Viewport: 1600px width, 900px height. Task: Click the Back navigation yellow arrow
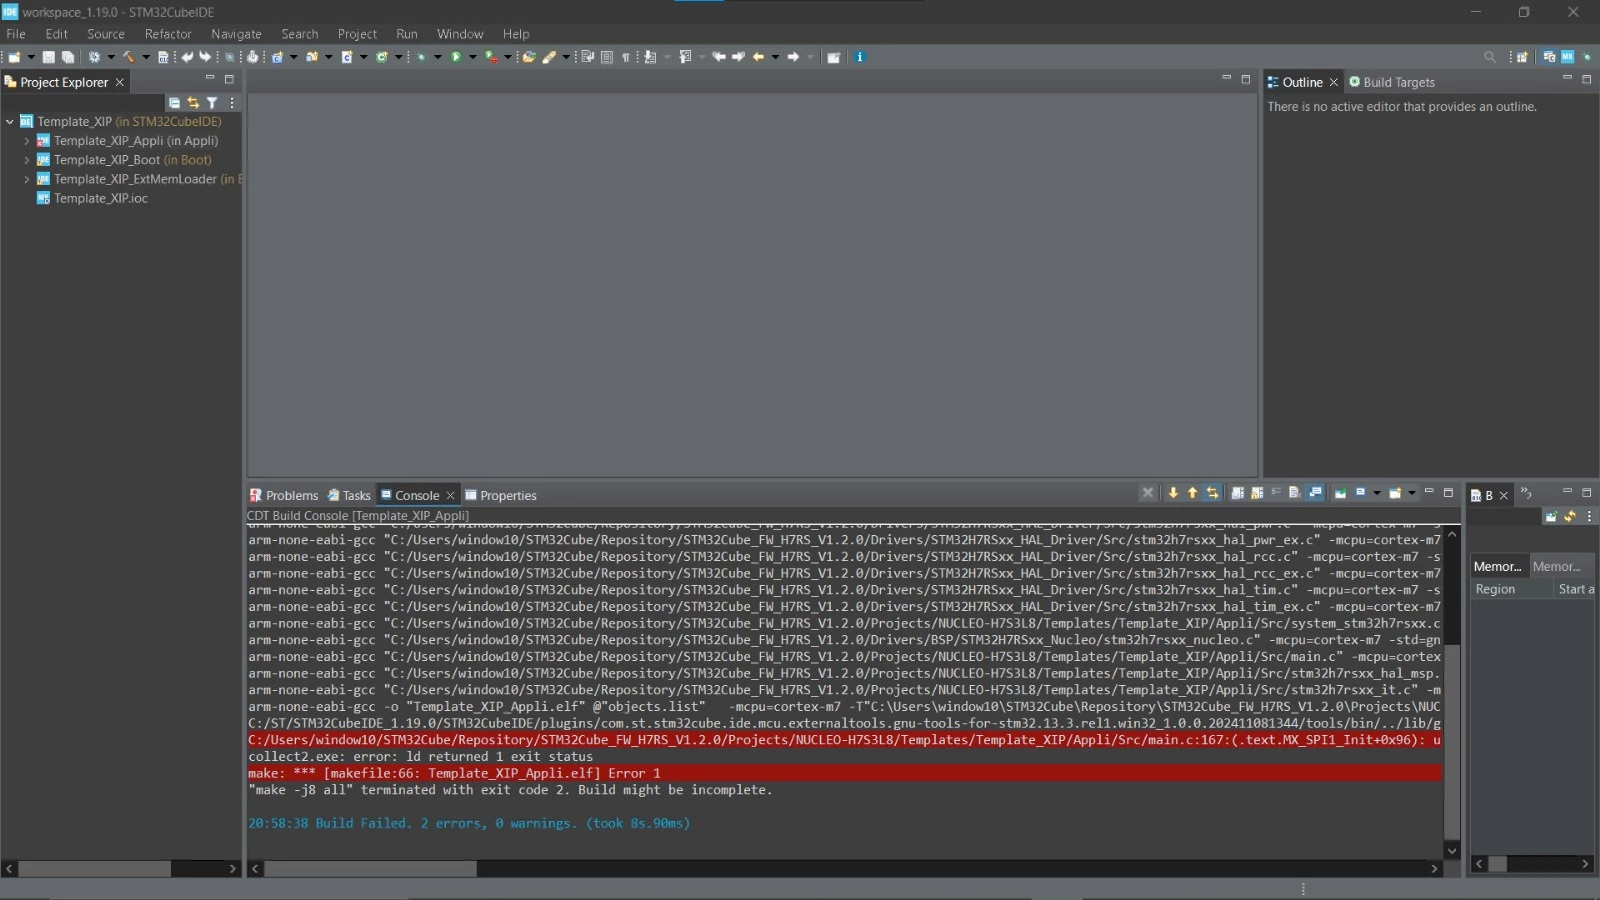tap(757, 57)
